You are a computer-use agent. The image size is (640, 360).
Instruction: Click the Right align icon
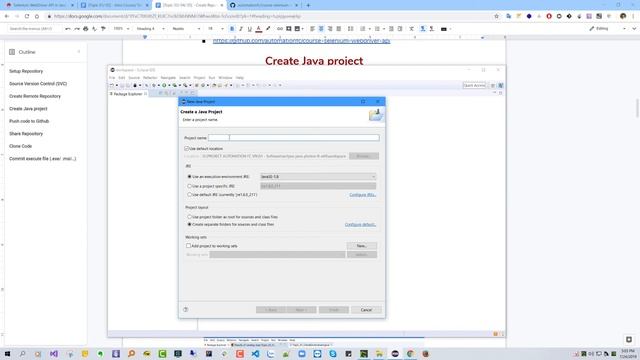330,29
